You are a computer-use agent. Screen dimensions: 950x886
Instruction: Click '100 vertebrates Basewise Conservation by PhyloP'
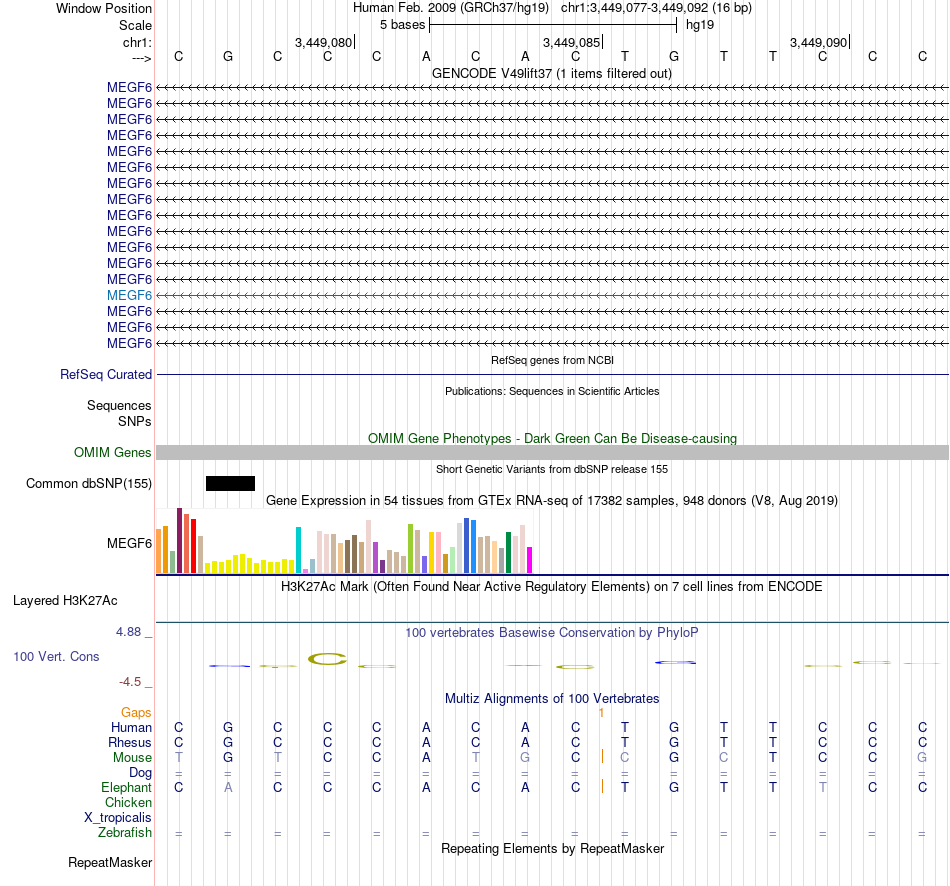click(552, 633)
